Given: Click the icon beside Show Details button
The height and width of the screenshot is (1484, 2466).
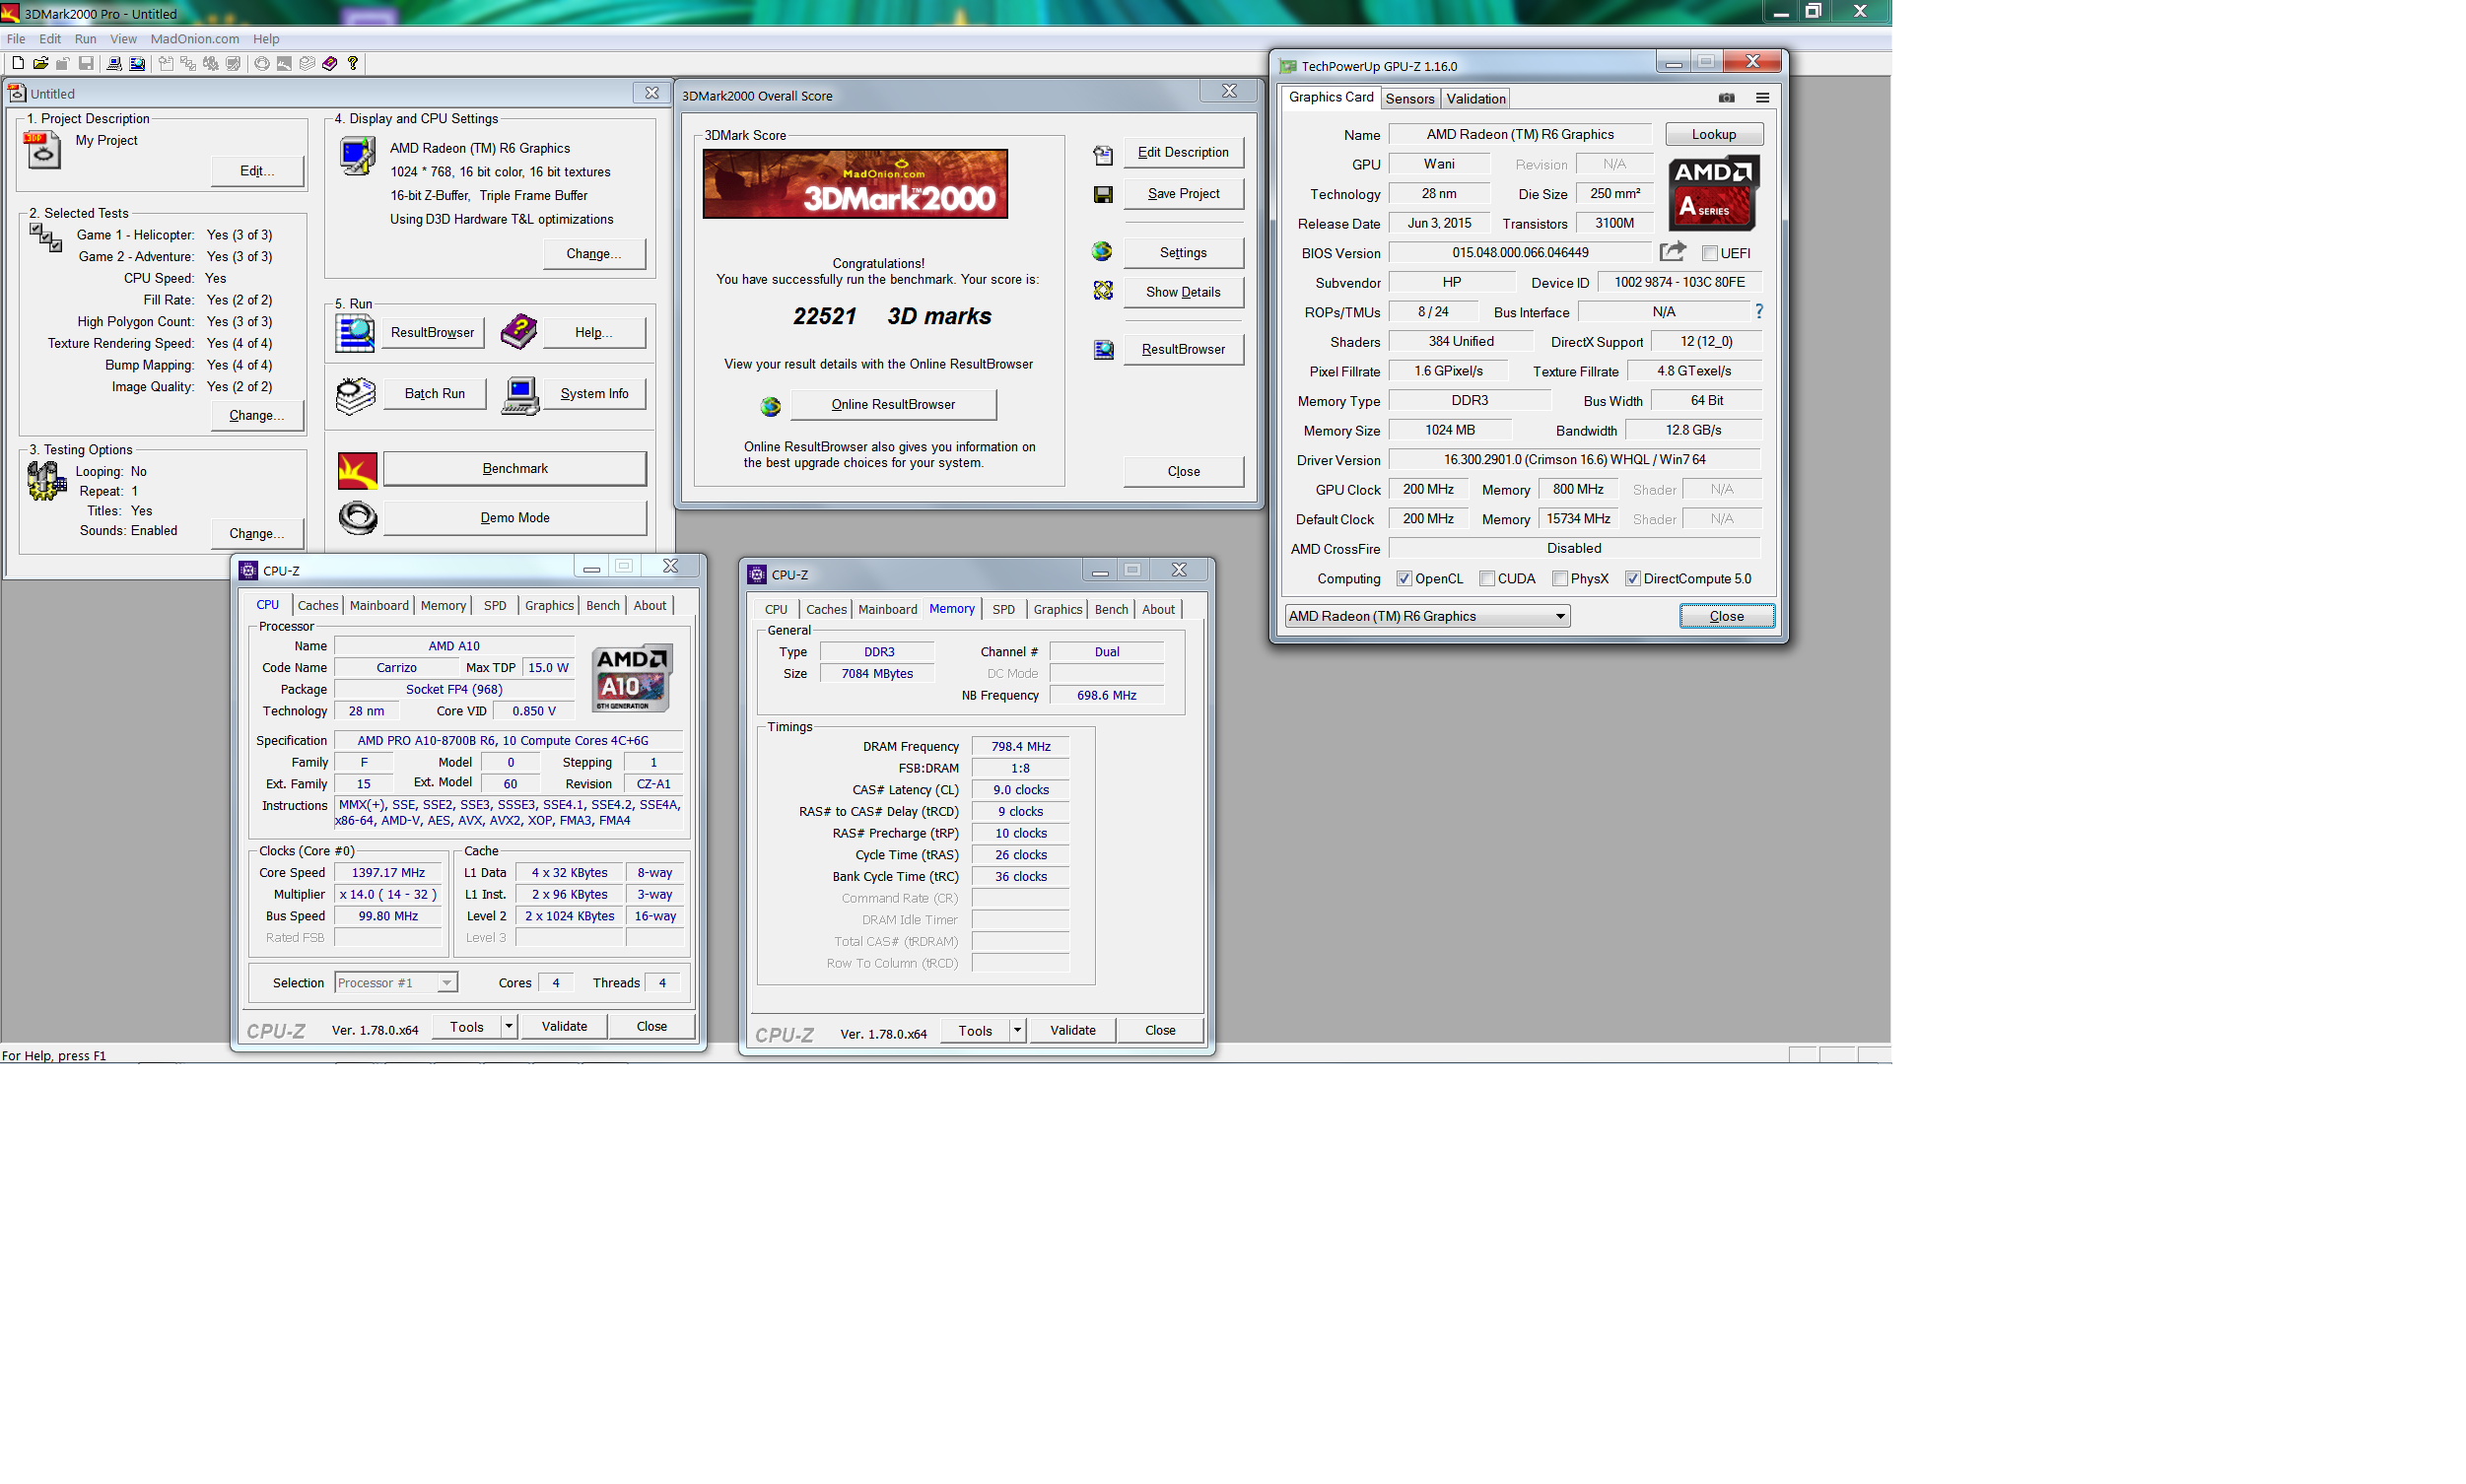Looking at the screenshot, I should (1103, 291).
